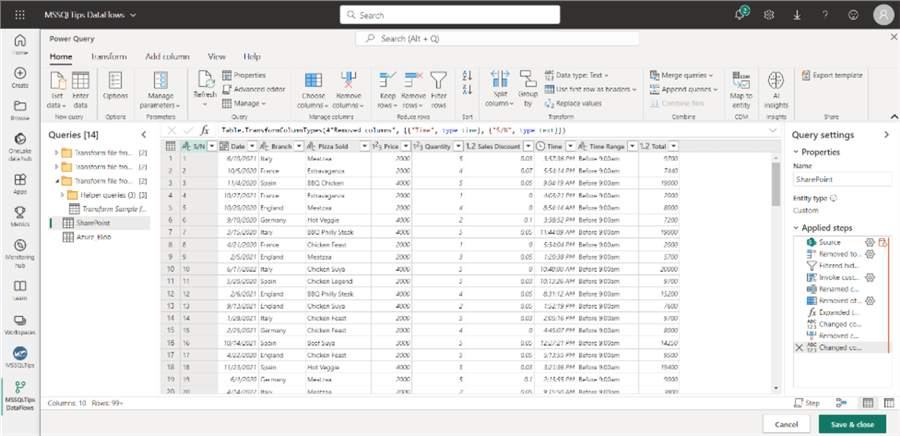Click the data grid vertical scrollbar
The height and width of the screenshot is (436, 900).
pyautogui.click(x=775, y=184)
